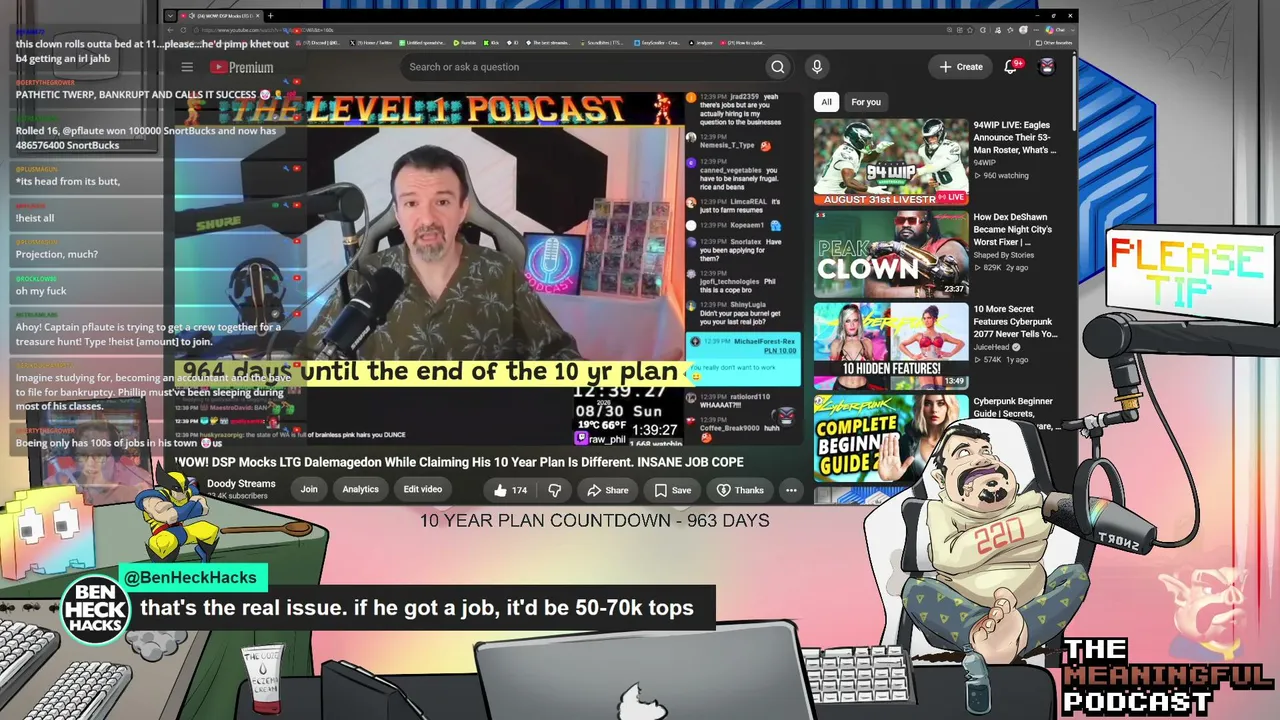Like the video with thumbs up

tap(510, 490)
